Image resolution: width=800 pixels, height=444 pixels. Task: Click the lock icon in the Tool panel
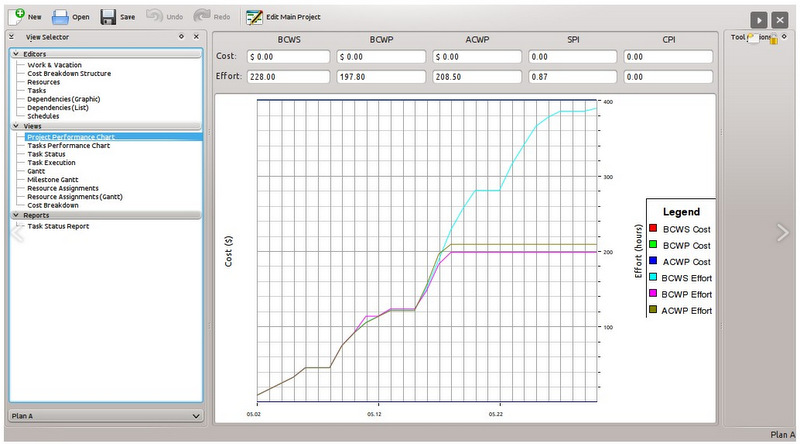pos(773,39)
